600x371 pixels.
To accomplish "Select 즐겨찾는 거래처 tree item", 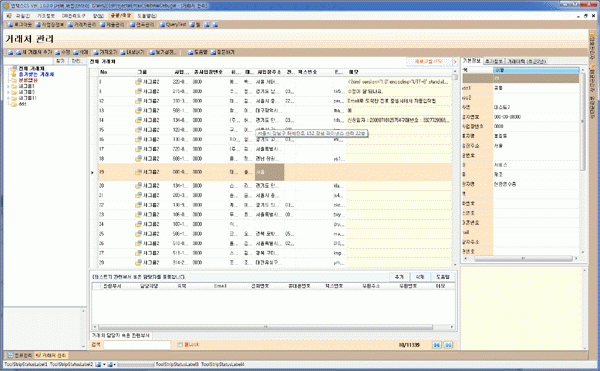I will [36, 74].
